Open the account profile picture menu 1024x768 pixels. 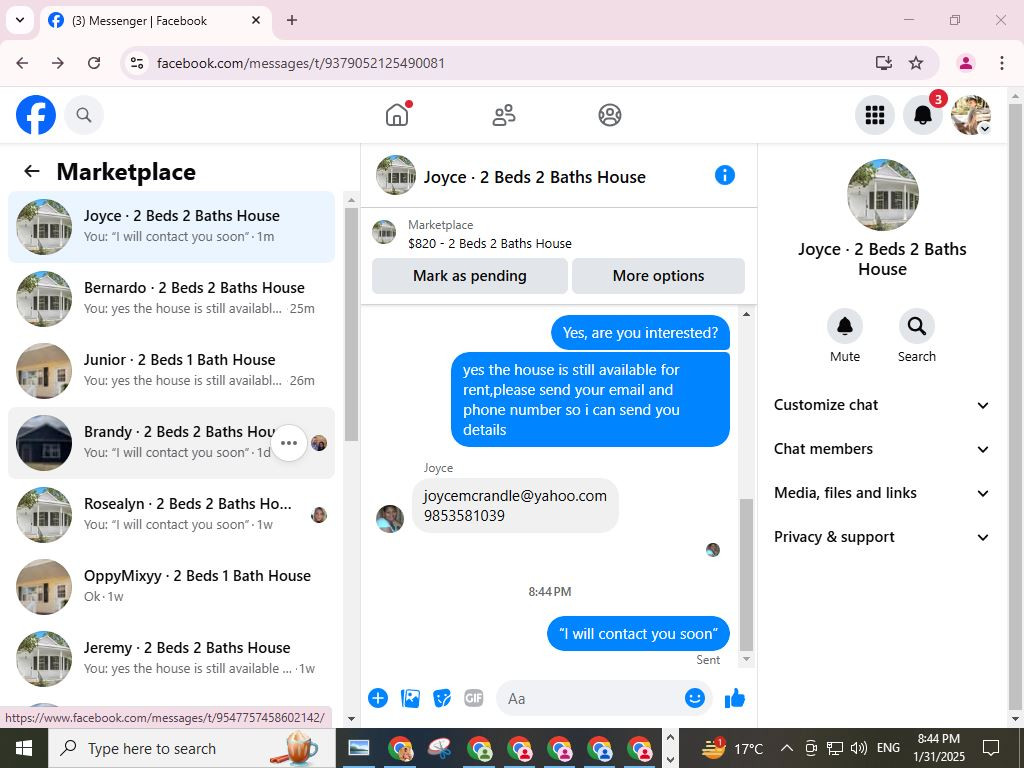971,115
